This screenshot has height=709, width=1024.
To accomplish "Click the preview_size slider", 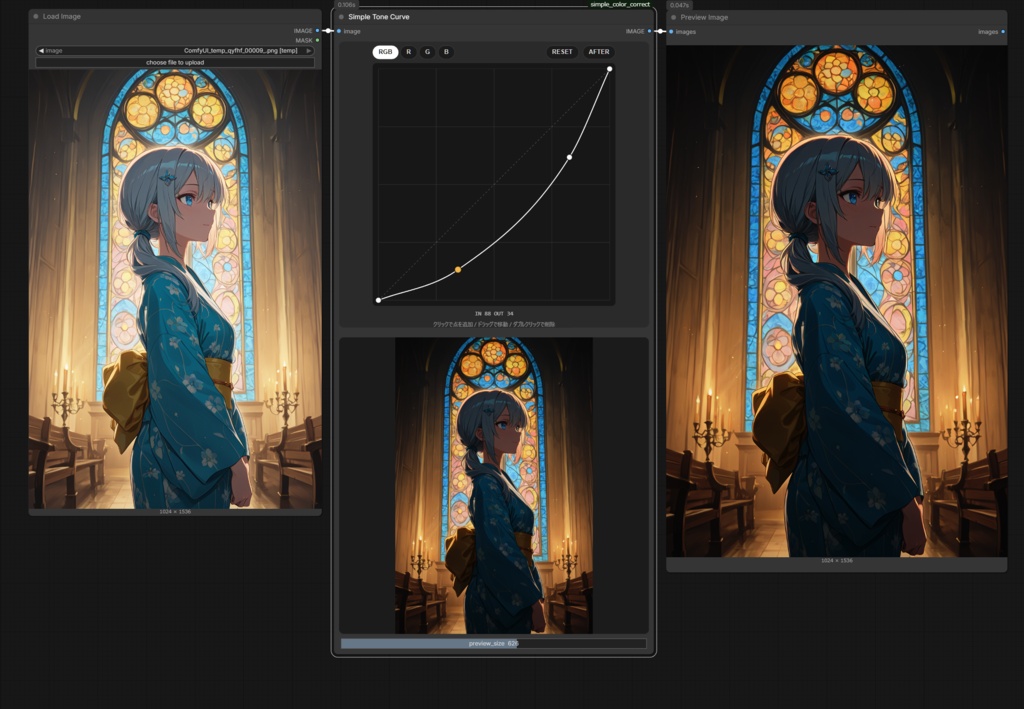I will pyautogui.click(x=494, y=644).
